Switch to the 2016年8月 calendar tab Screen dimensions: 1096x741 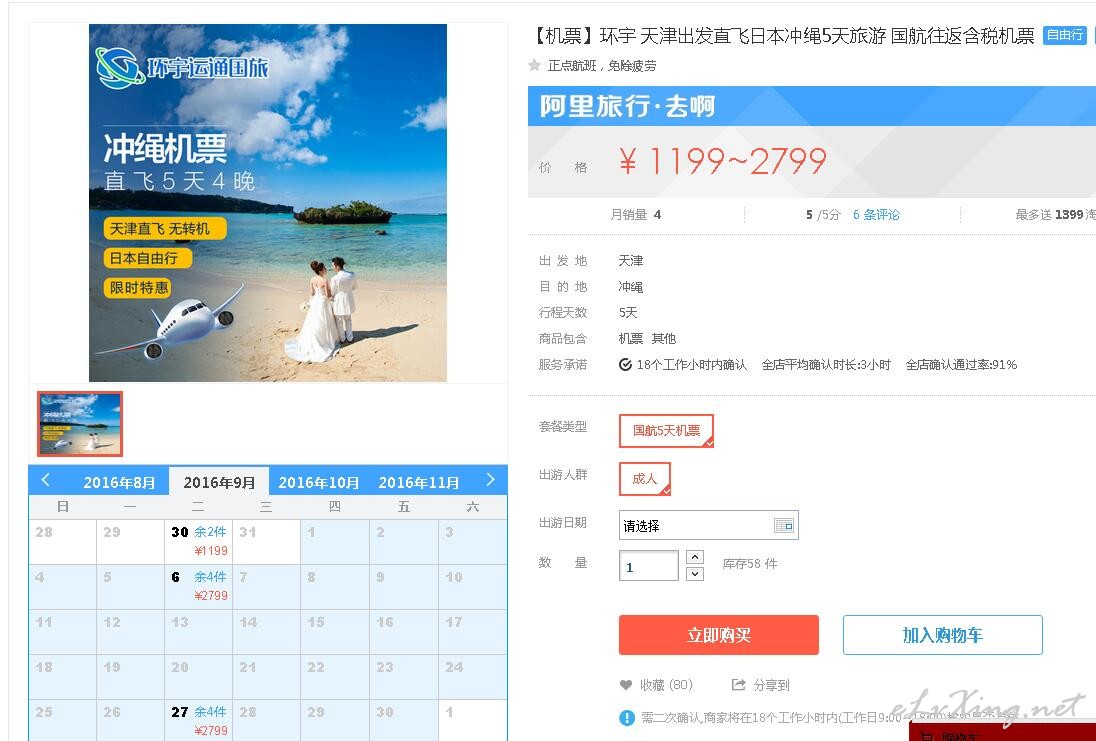120,482
